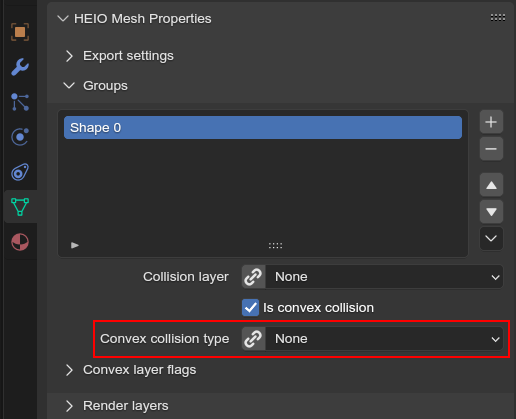516x419 pixels.
Task: Click the HEIO panel drag grip dots
Action: (x=498, y=18)
